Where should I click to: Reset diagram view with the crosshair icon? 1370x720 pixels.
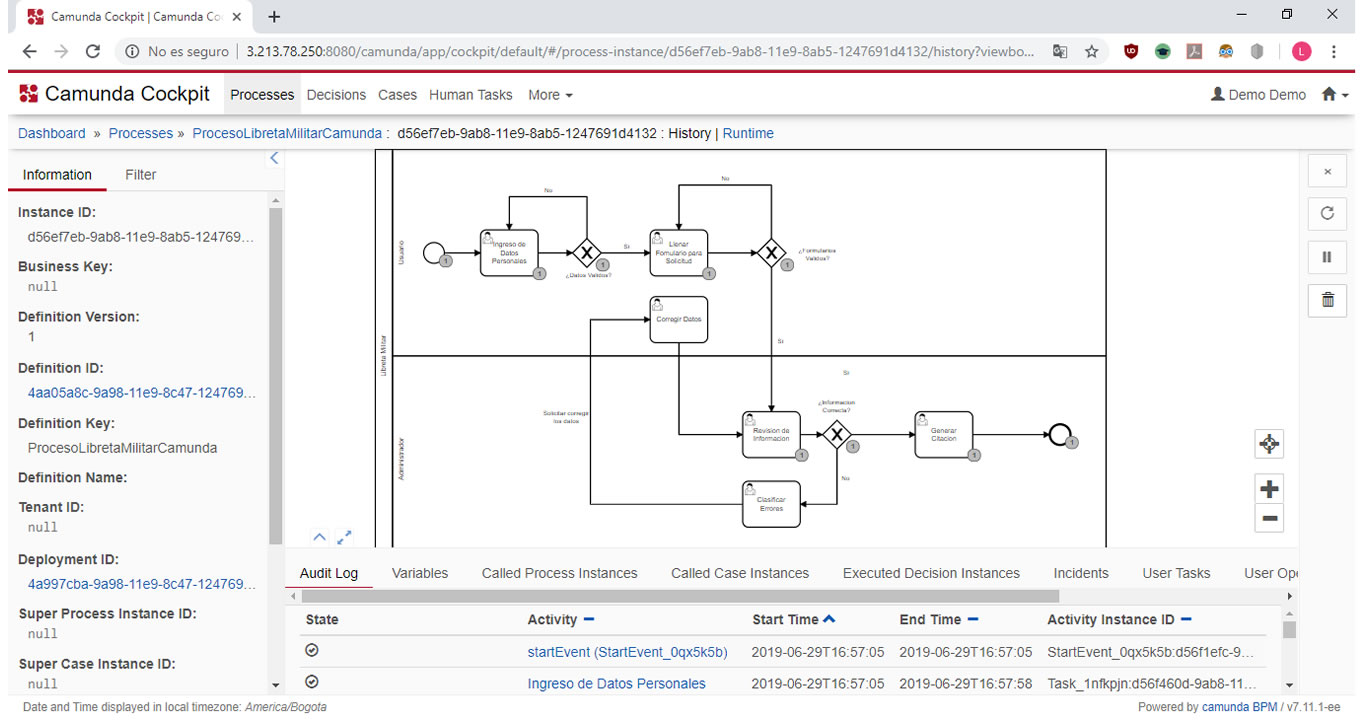[1269, 444]
